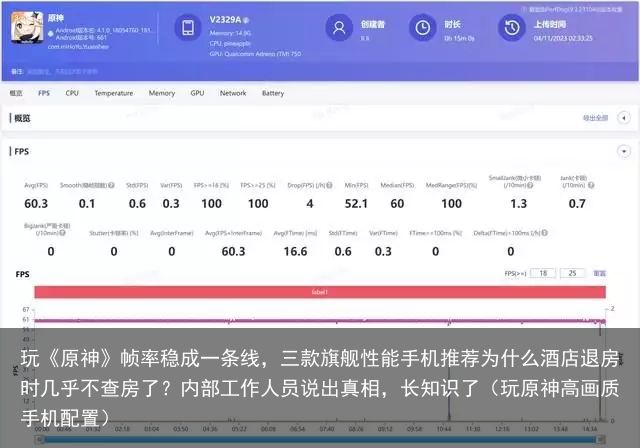
Task: Switch to the CPU tab
Action: pyautogui.click(x=72, y=93)
